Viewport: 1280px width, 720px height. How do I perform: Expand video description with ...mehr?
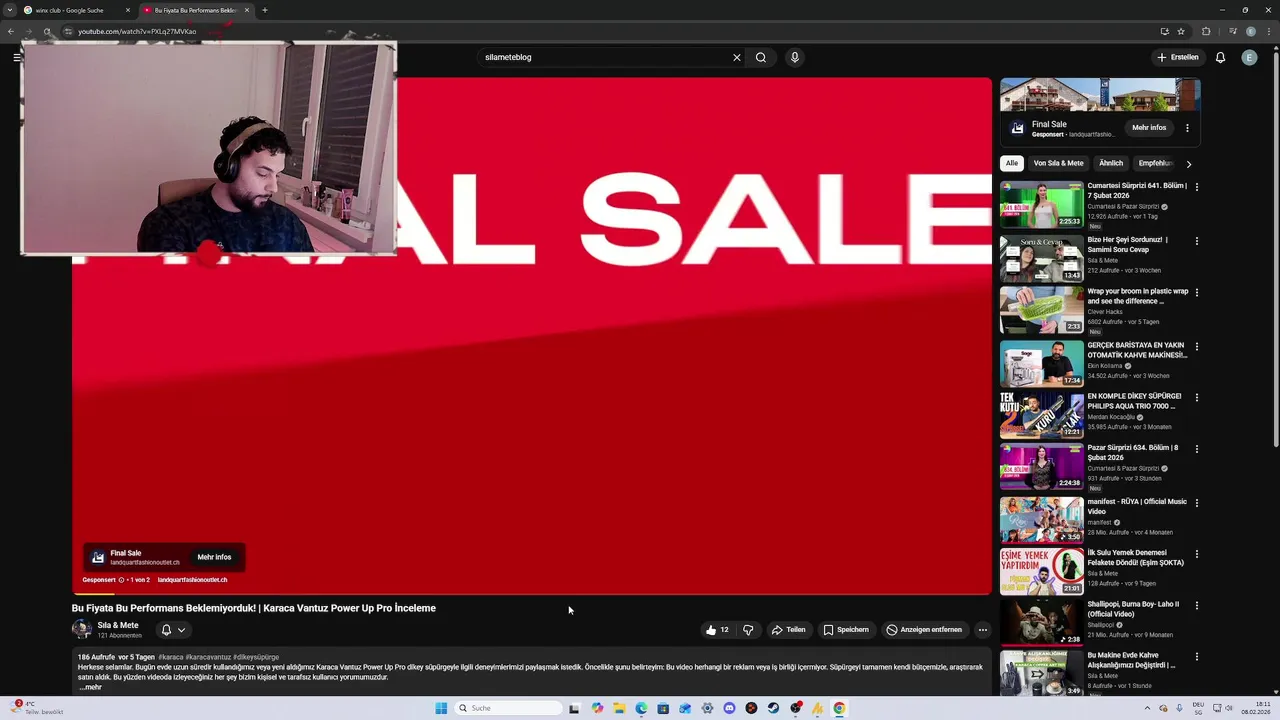[90, 687]
